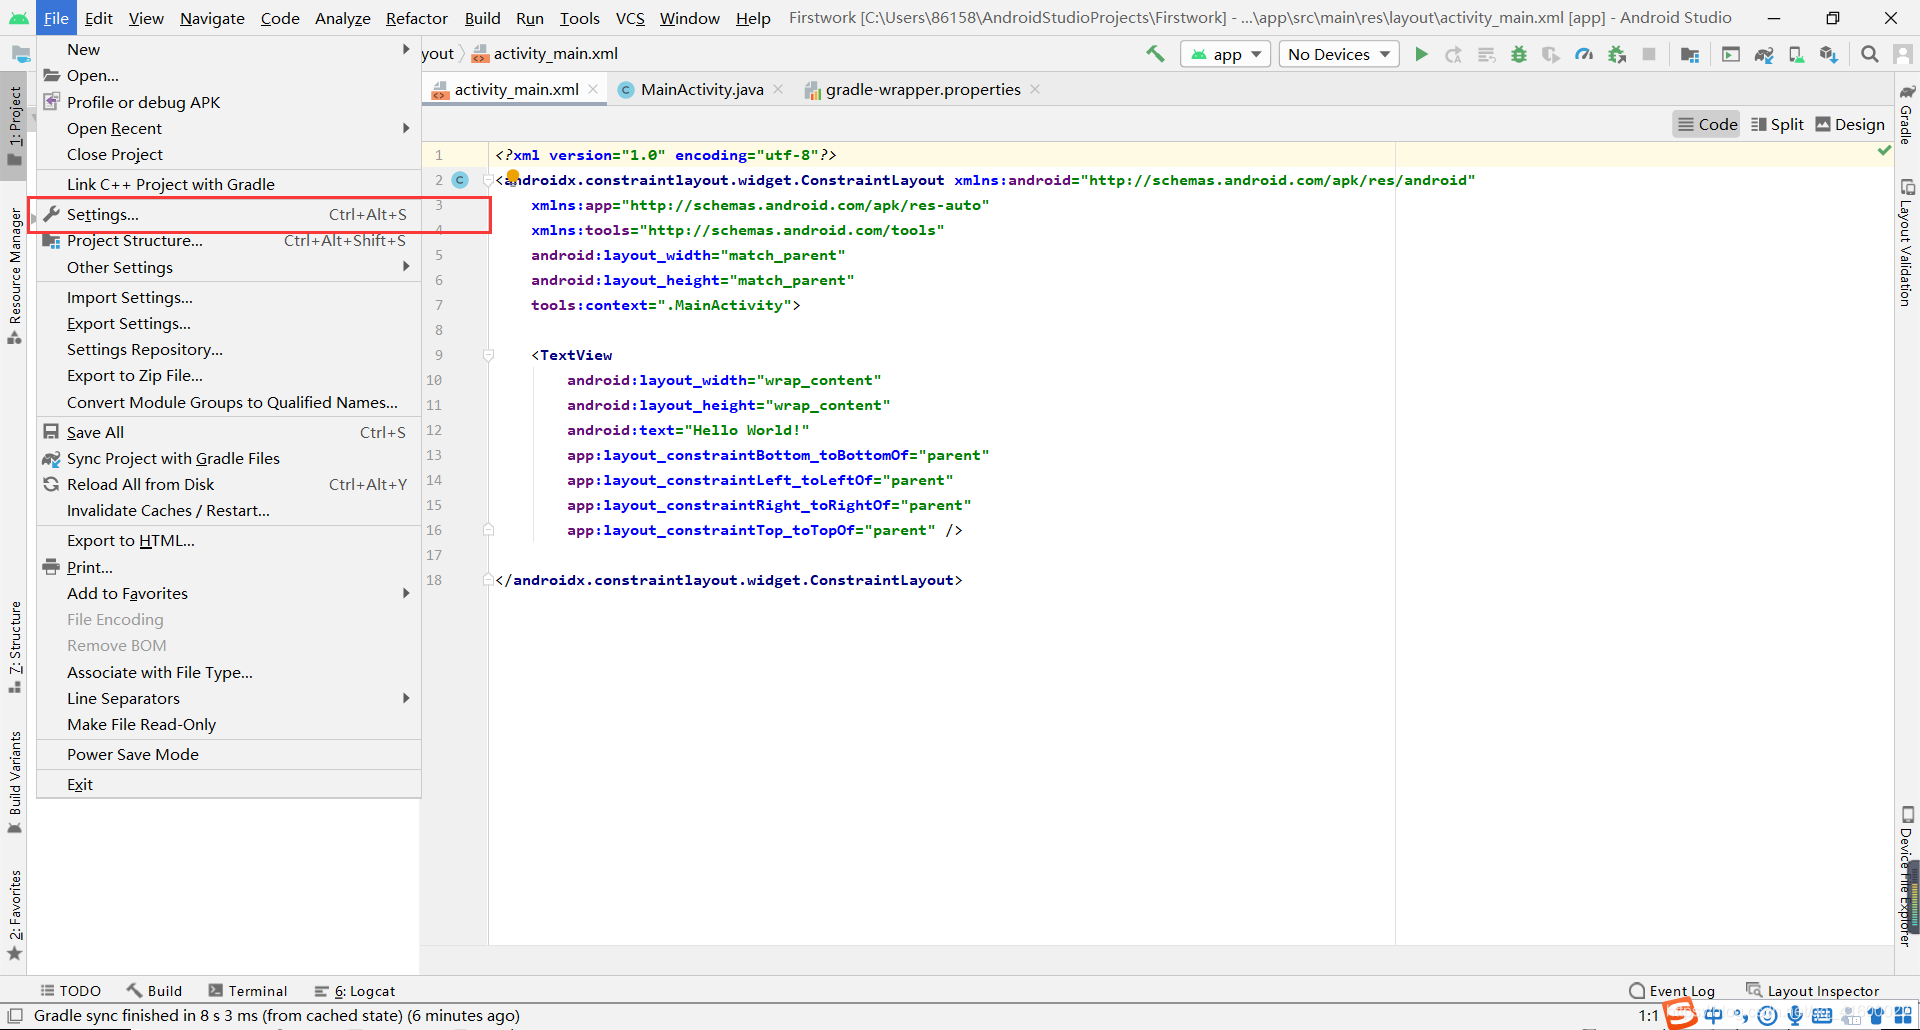Click the Make Project hammer icon
The image size is (1920, 1030).
[x=1155, y=54]
